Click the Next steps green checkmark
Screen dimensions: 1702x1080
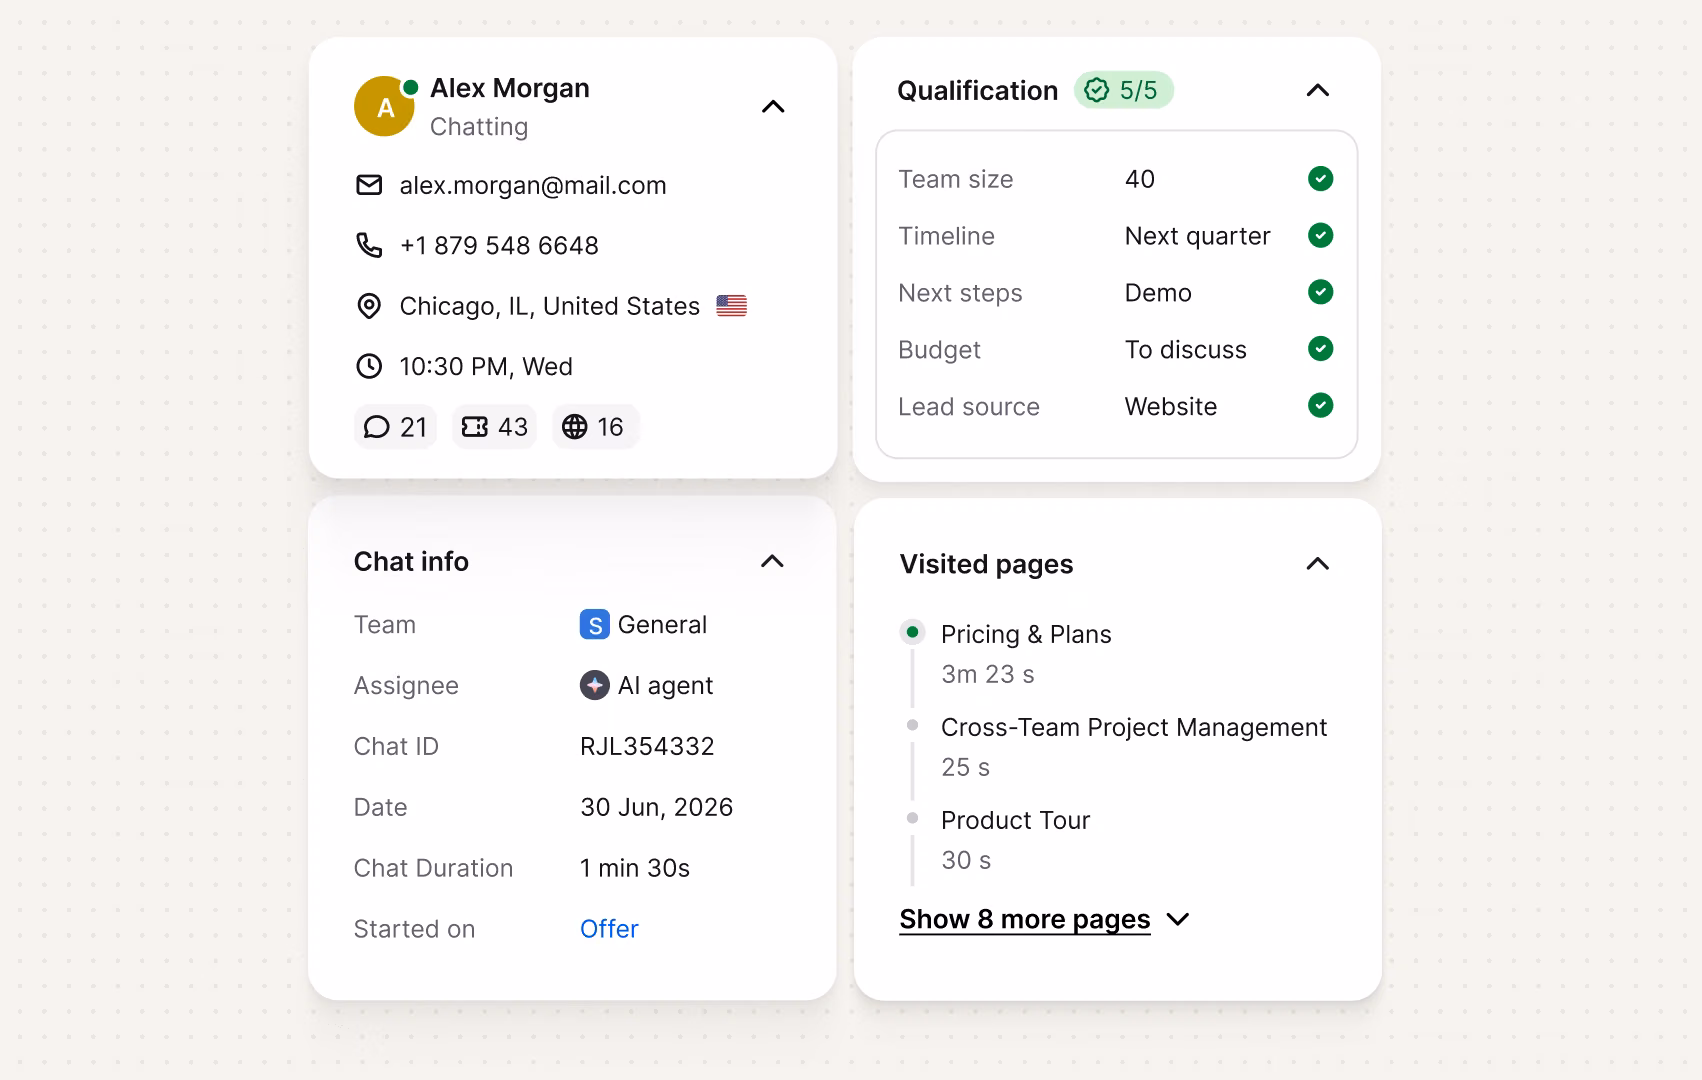1320,292
